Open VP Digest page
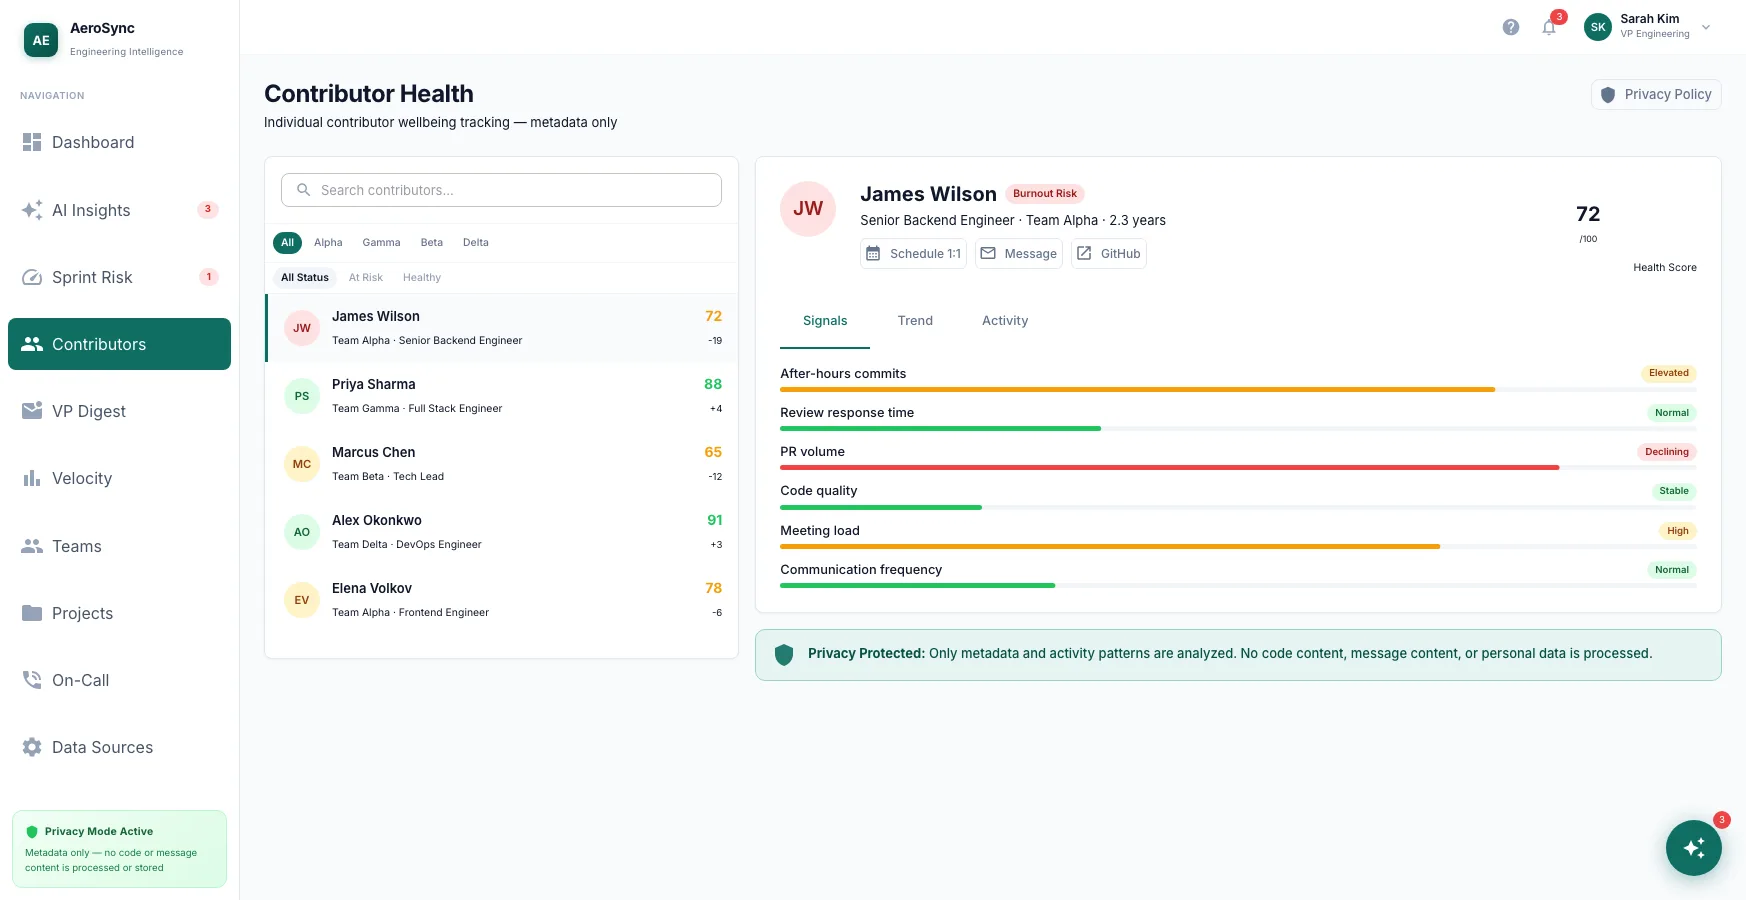Screen dimensions: 1746x900 pyautogui.click(x=119, y=411)
